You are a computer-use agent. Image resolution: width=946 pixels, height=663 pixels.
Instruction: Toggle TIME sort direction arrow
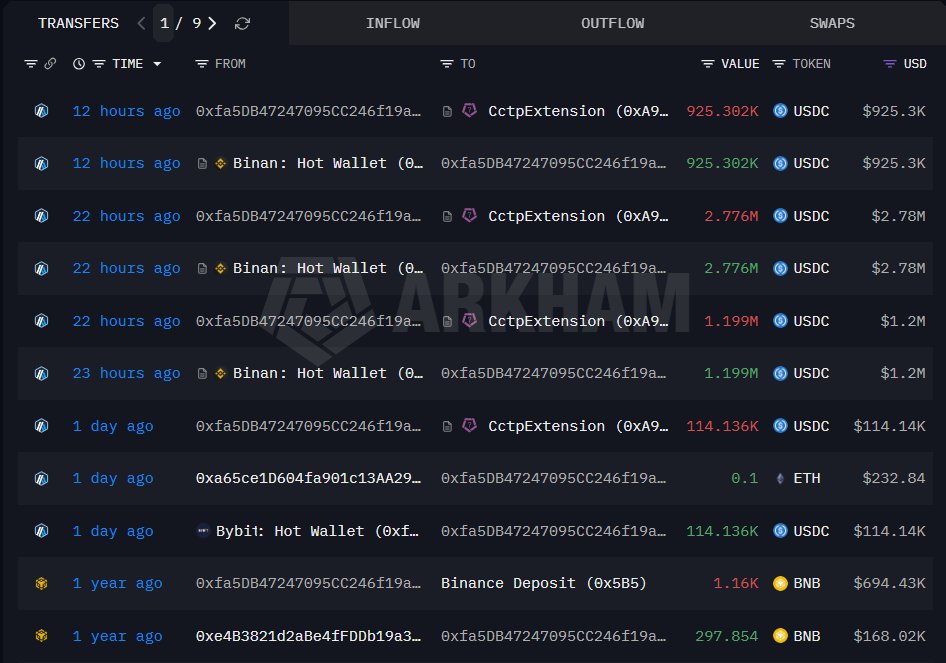pos(157,64)
